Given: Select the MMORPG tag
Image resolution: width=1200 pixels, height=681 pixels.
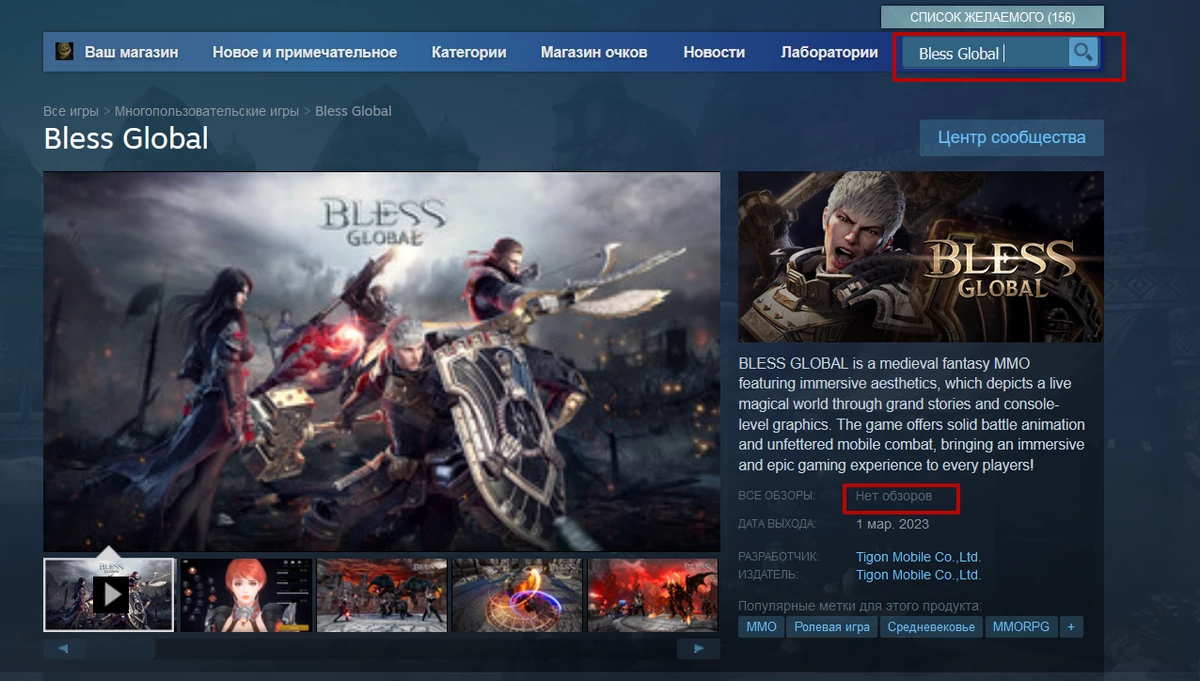Looking at the screenshot, I should pos(1021,627).
